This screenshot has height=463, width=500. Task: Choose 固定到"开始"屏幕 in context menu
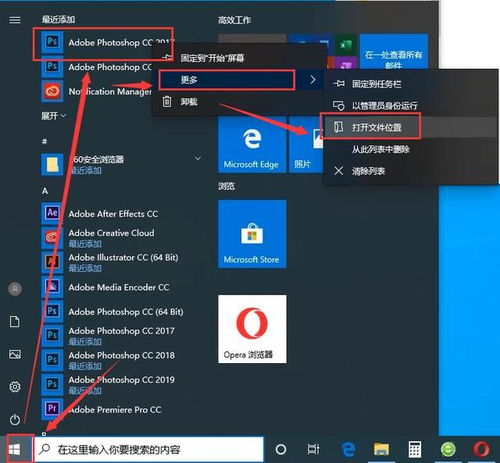click(x=239, y=58)
